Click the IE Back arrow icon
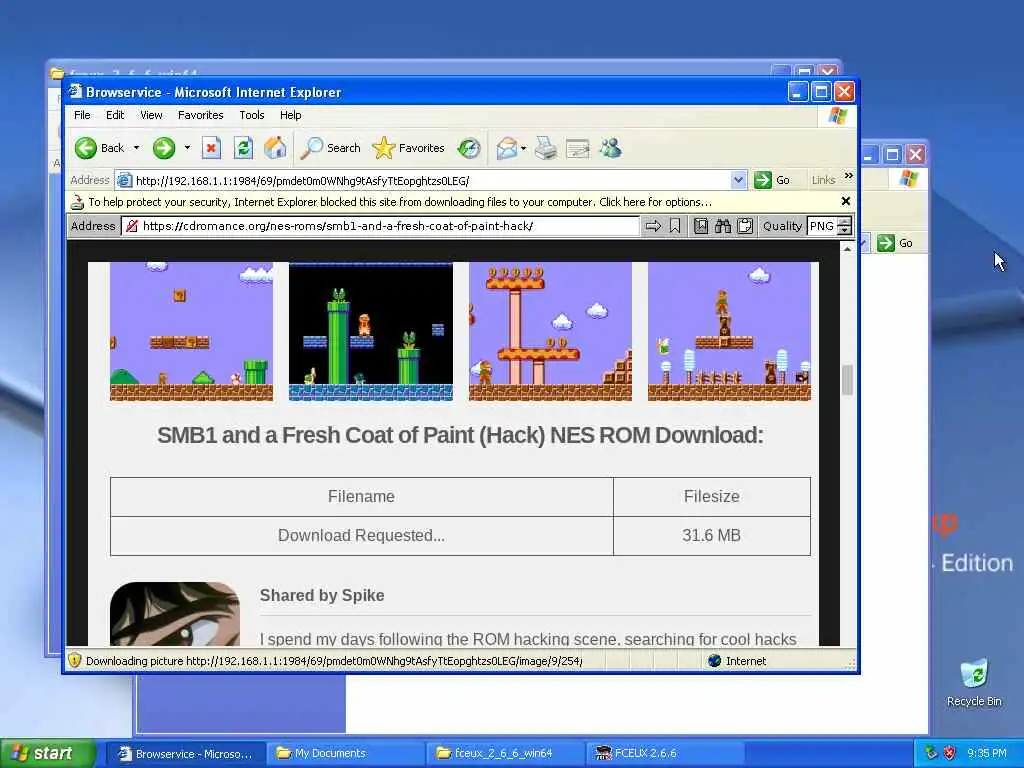Image resolution: width=1024 pixels, height=768 pixels. (86, 148)
